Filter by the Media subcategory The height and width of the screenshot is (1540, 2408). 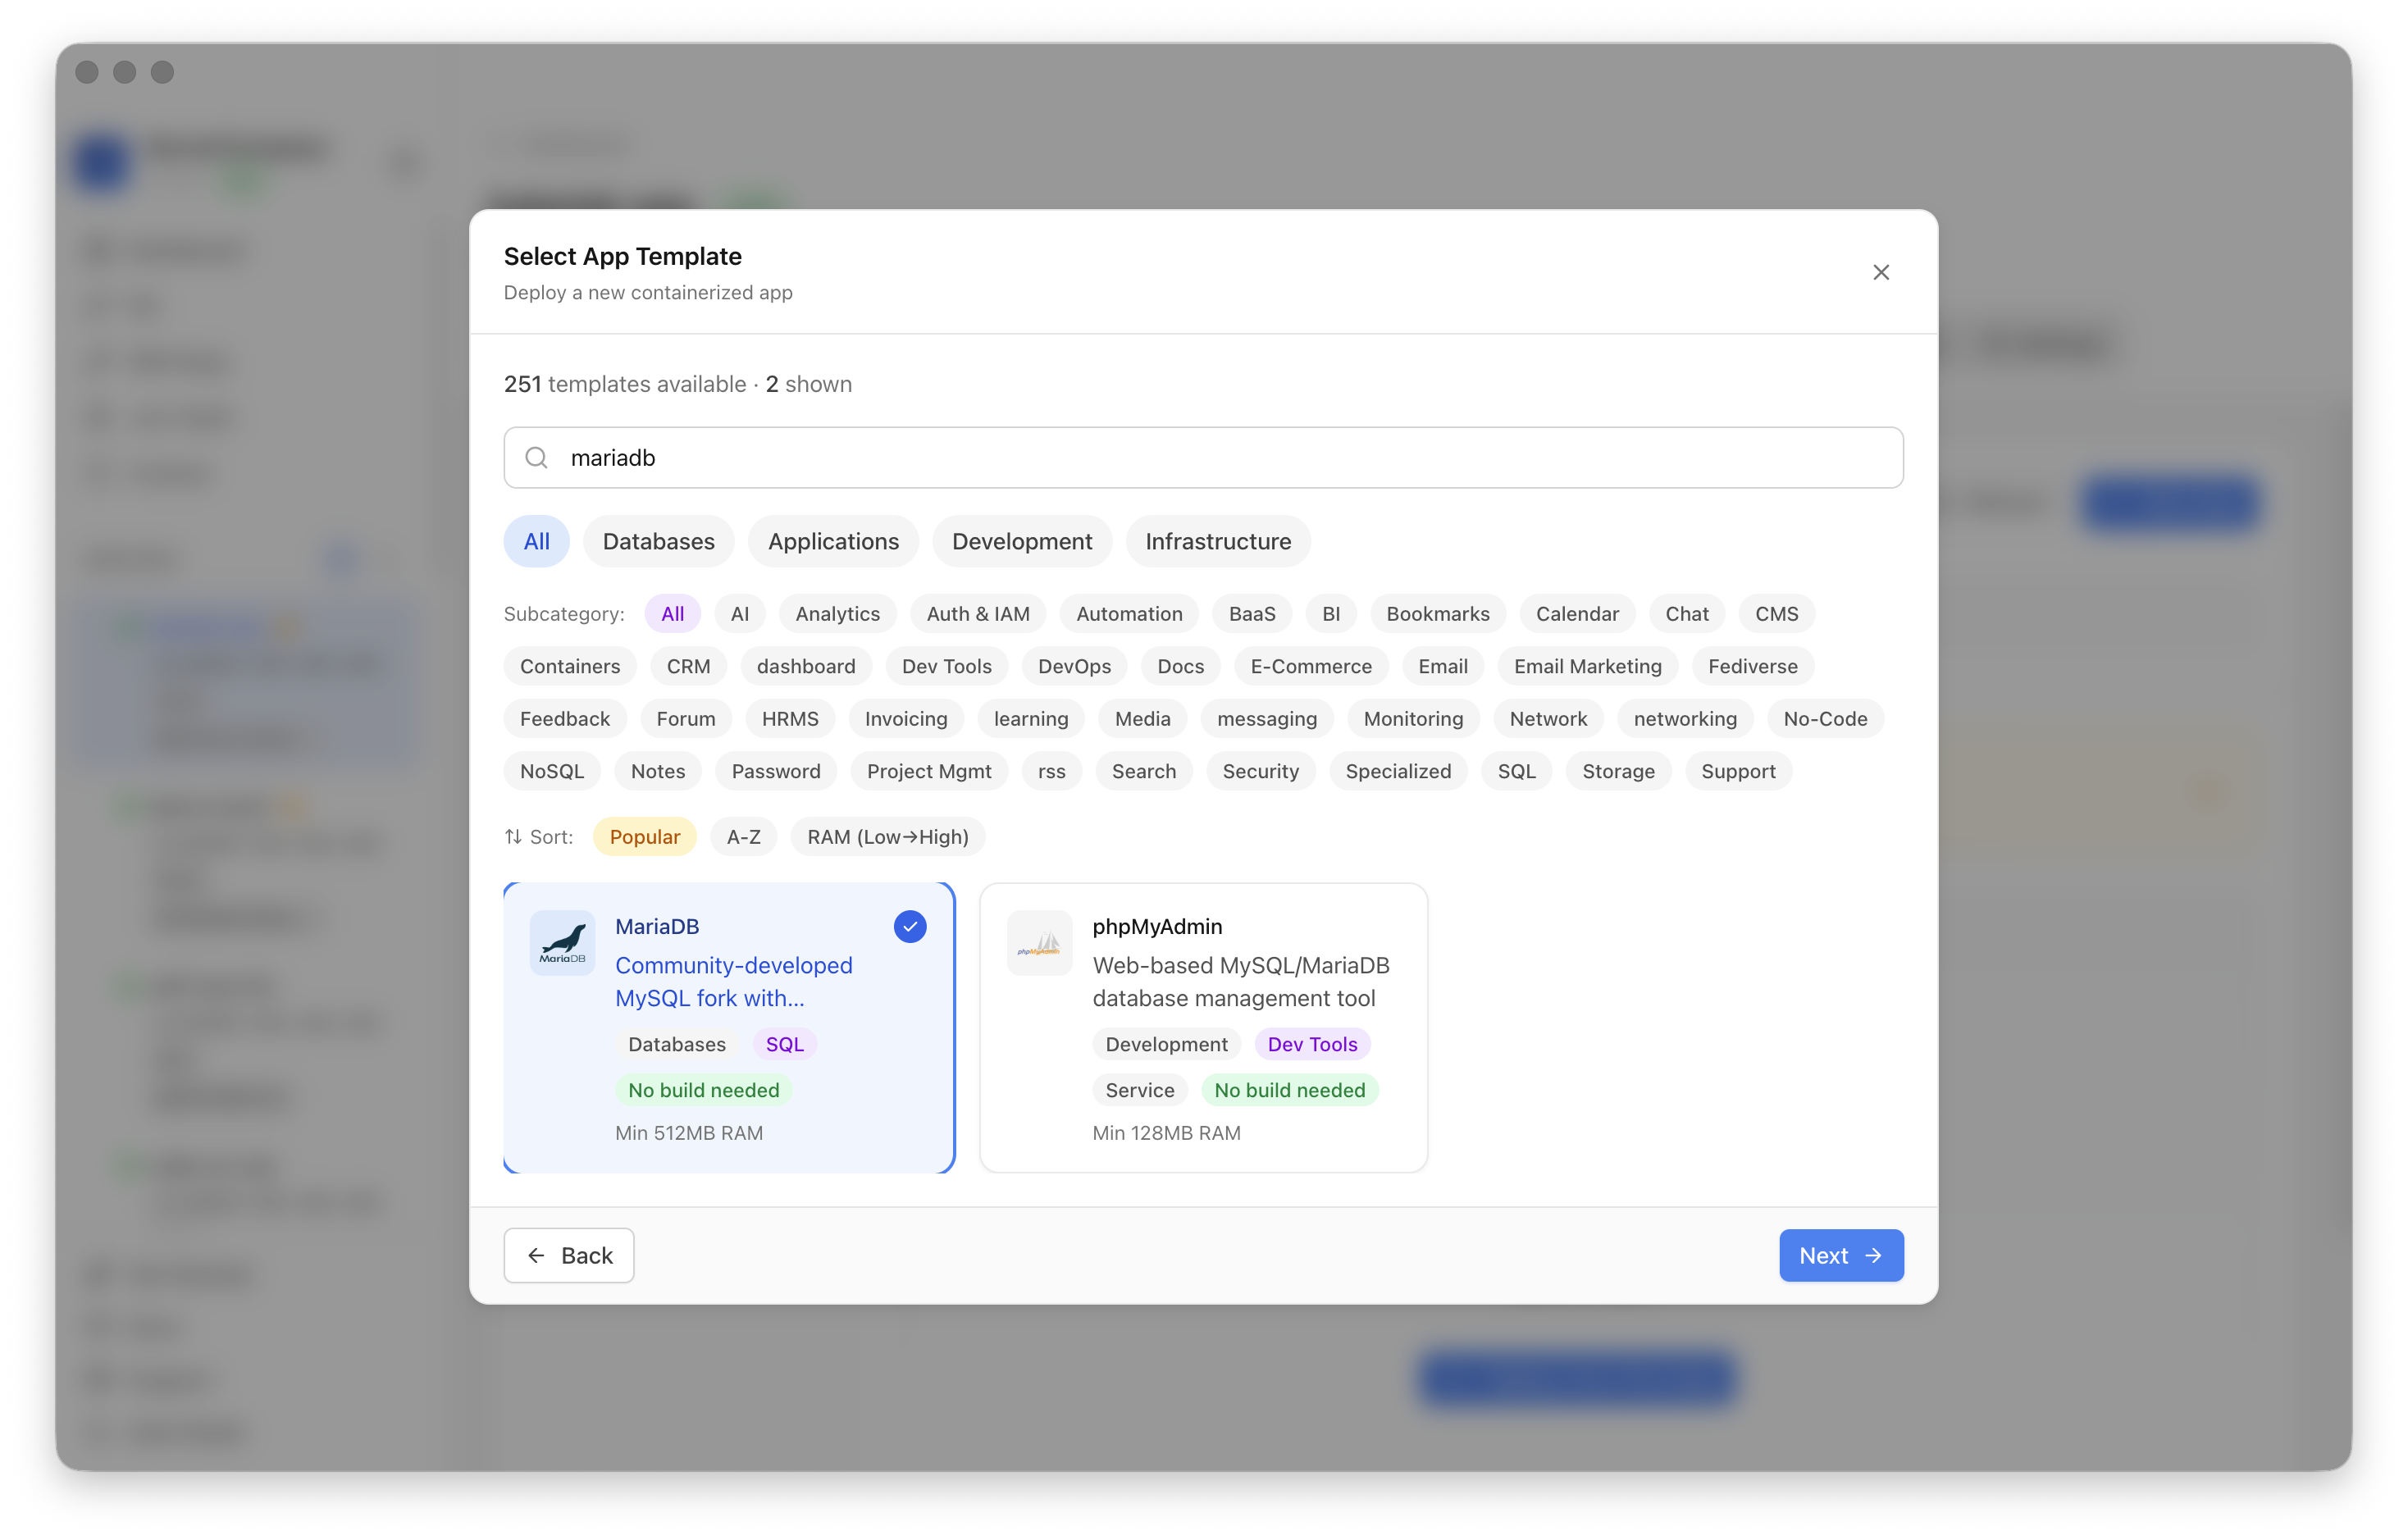(x=1143, y=718)
